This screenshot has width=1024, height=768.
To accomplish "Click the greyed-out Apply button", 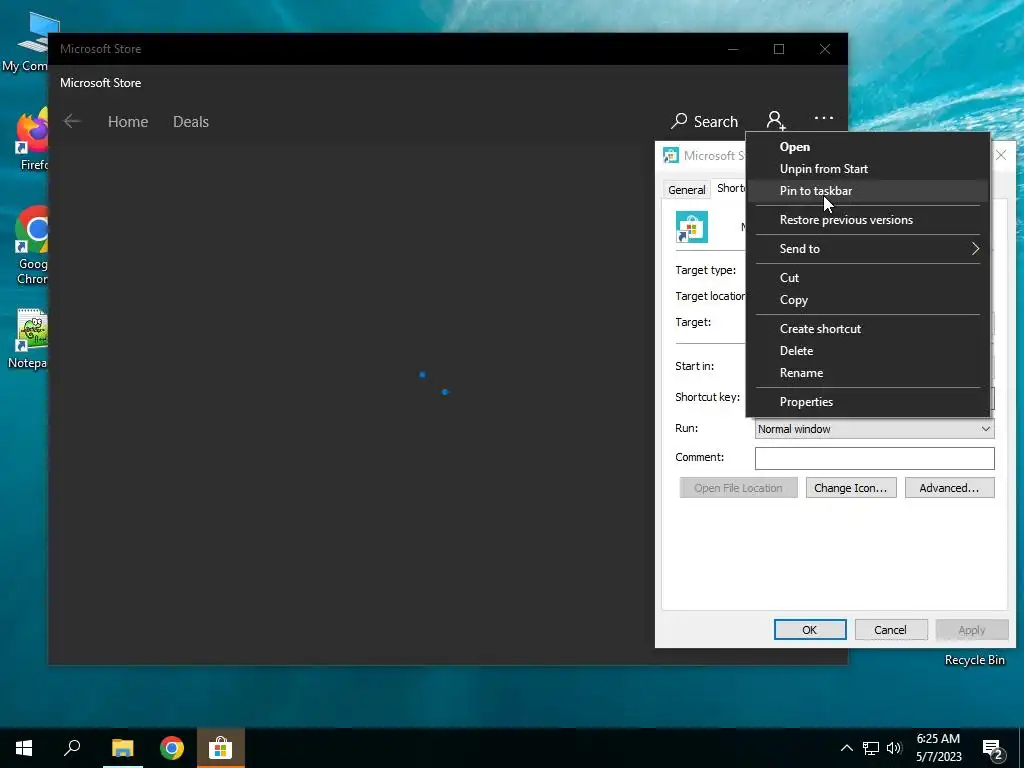I will [972, 630].
